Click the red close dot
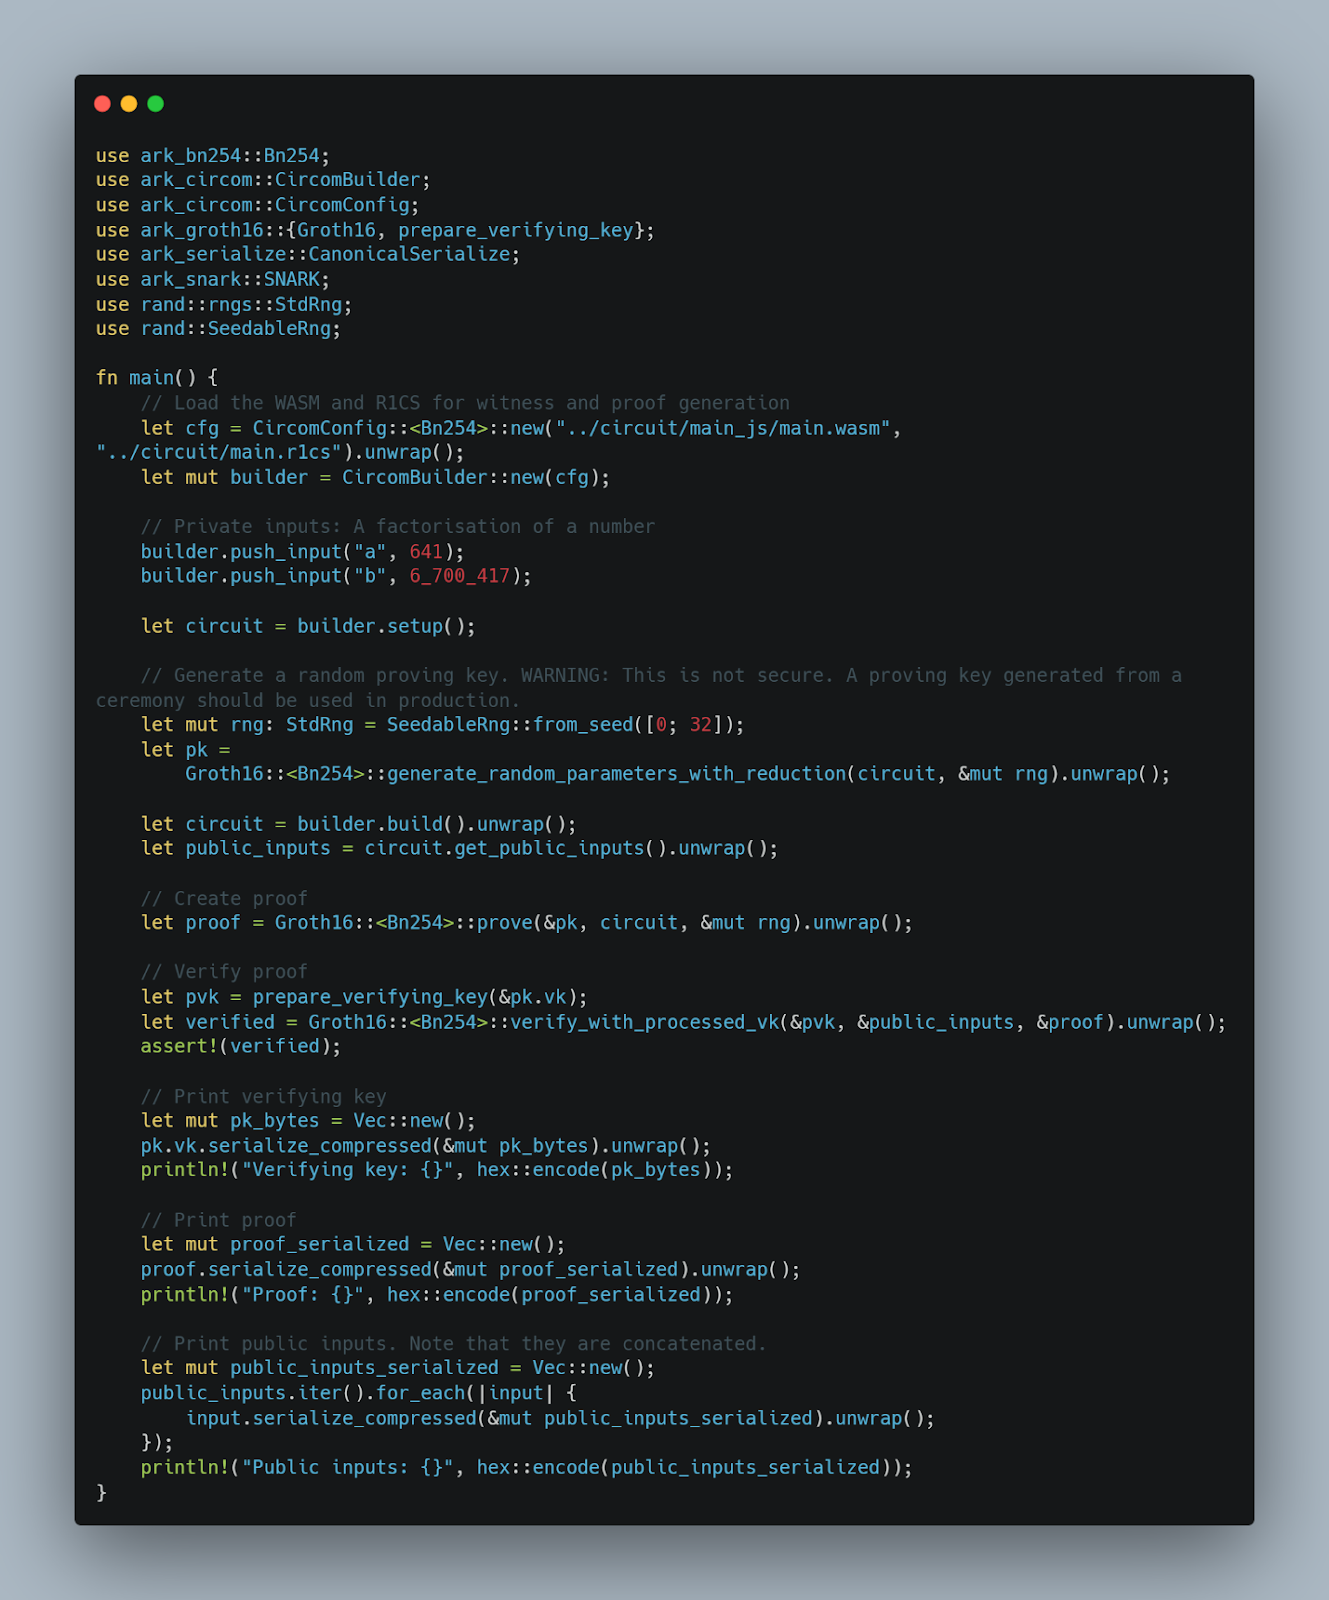This screenshot has width=1329, height=1600. click(102, 104)
